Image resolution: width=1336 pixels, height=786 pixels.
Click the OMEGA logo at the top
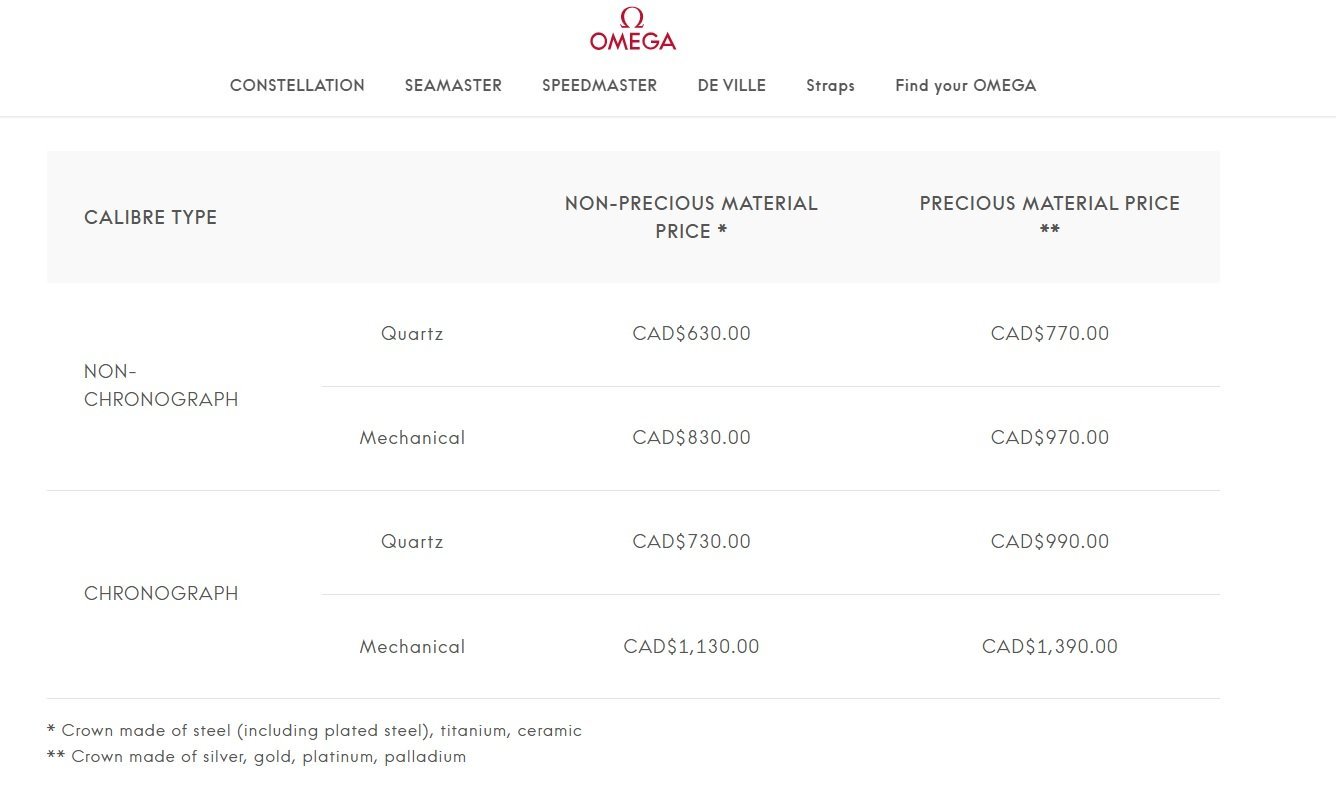(632, 30)
